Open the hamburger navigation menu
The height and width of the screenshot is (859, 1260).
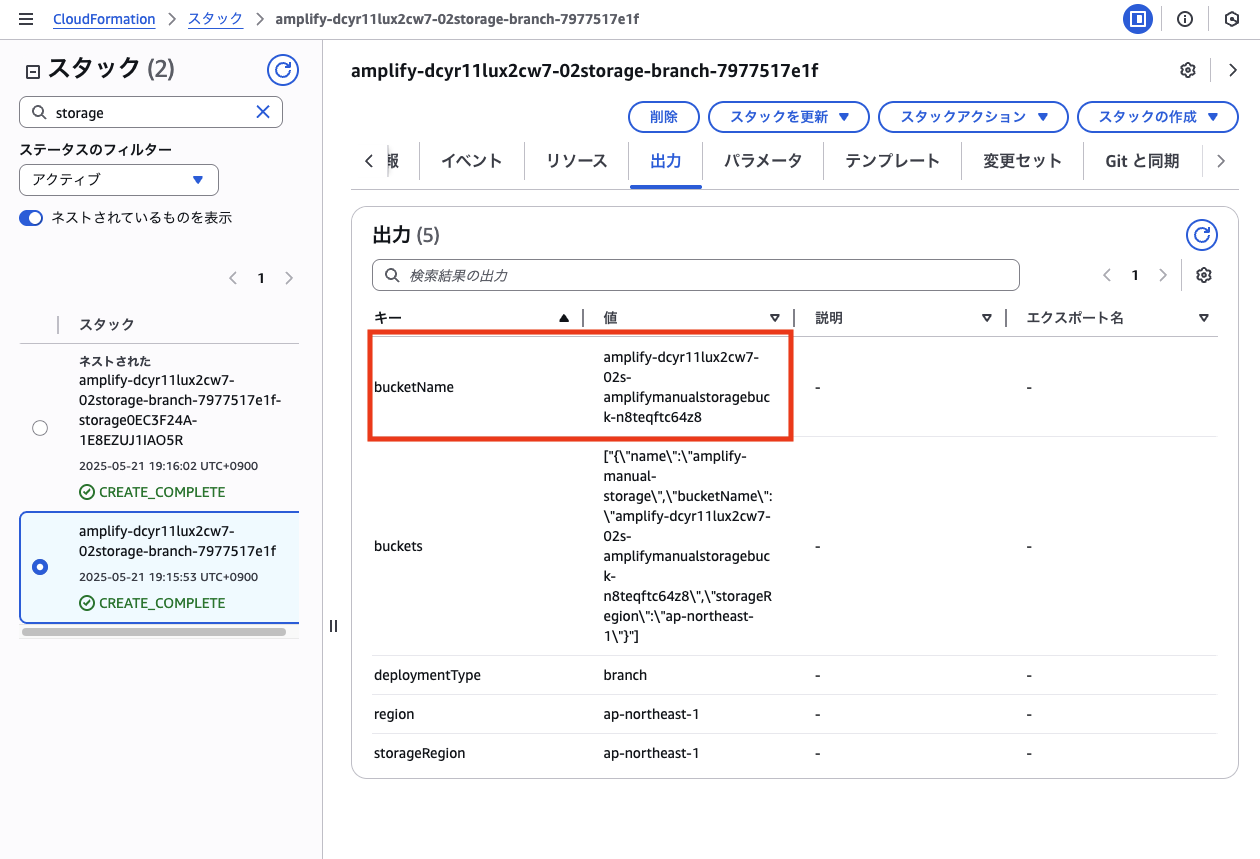click(27, 19)
